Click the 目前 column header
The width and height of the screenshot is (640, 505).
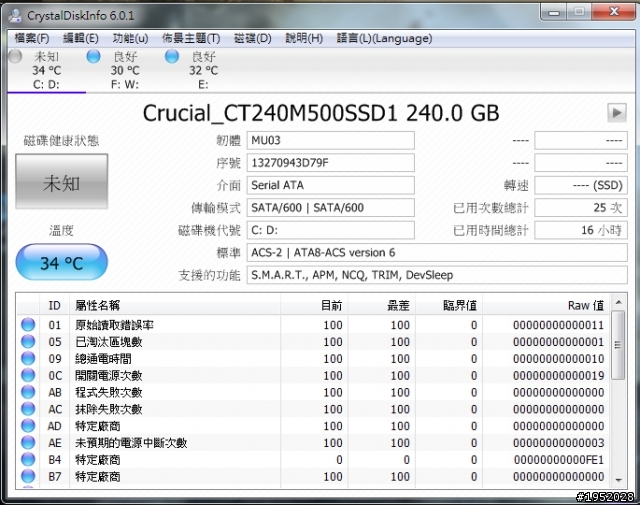click(x=314, y=305)
